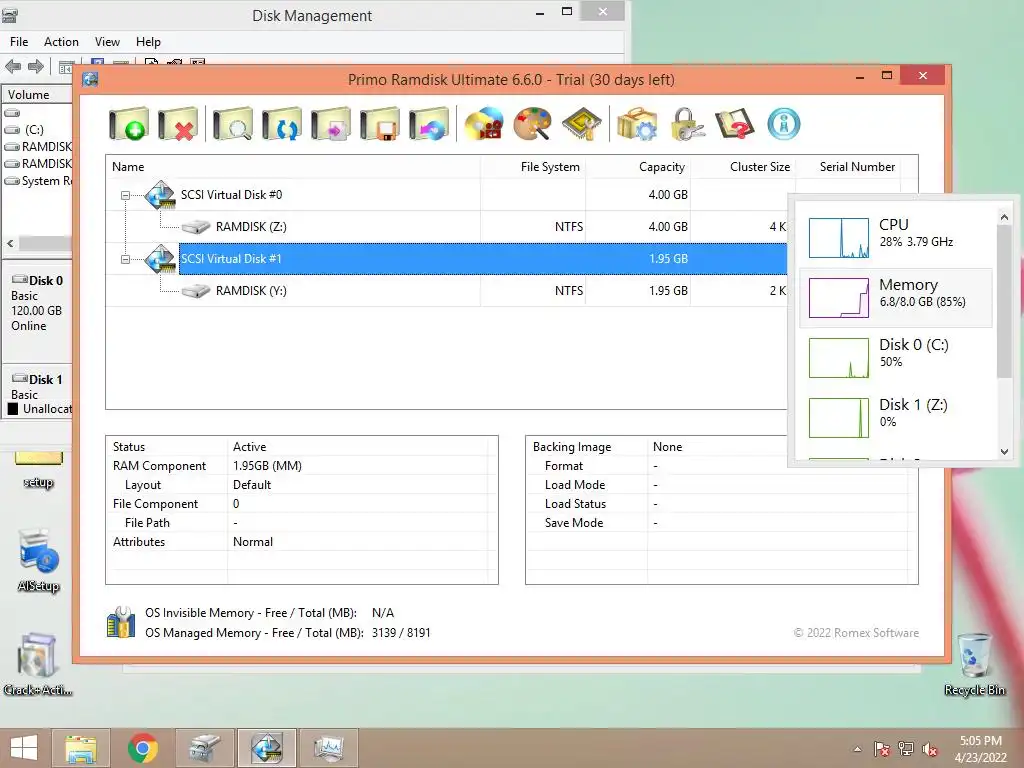1024x768 pixels.
Task: Open Help menu in Disk Management
Action: pyautogui.click(x=148, y=42)
